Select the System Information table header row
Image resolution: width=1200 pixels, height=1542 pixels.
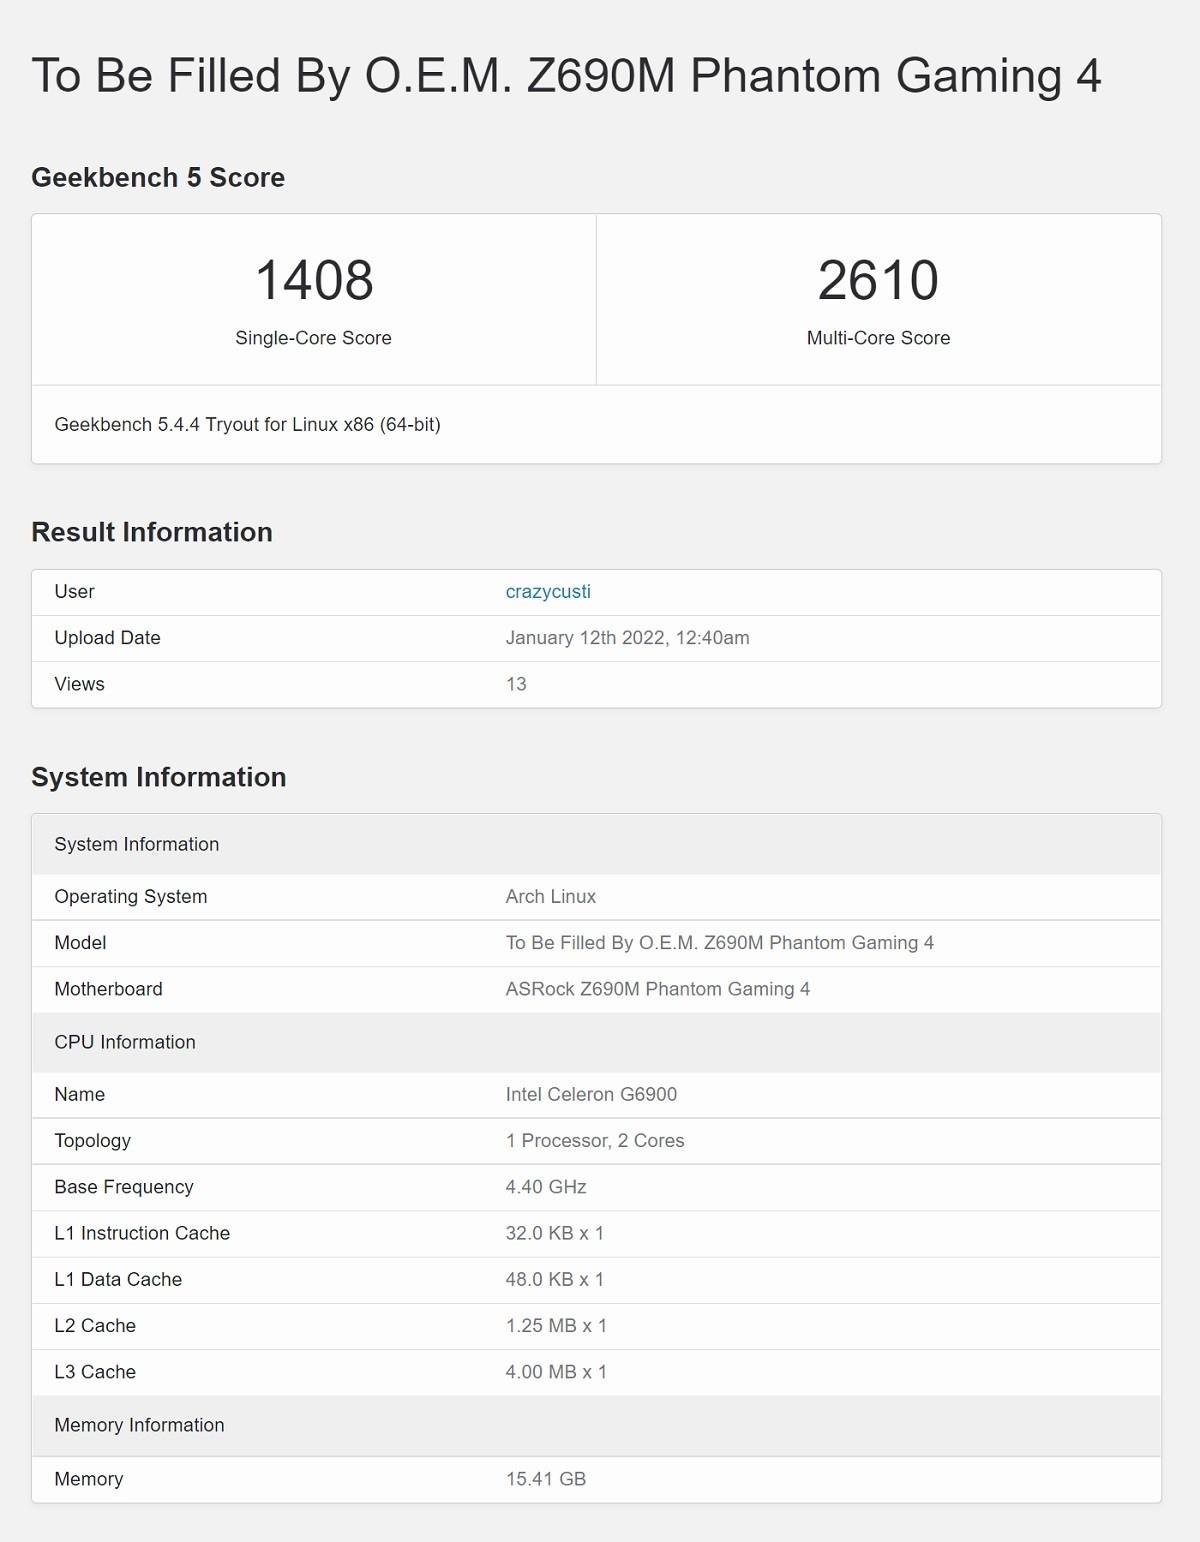point(596,844)
